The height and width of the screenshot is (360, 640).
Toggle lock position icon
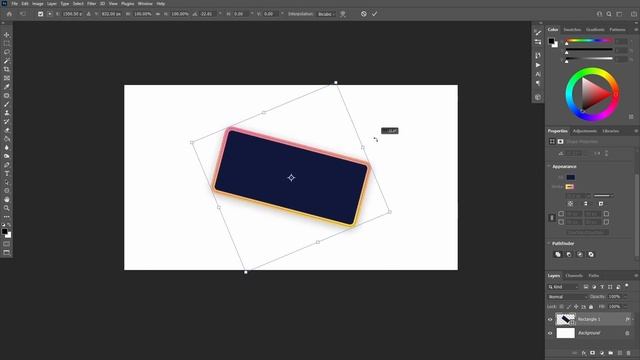[576, 307]
